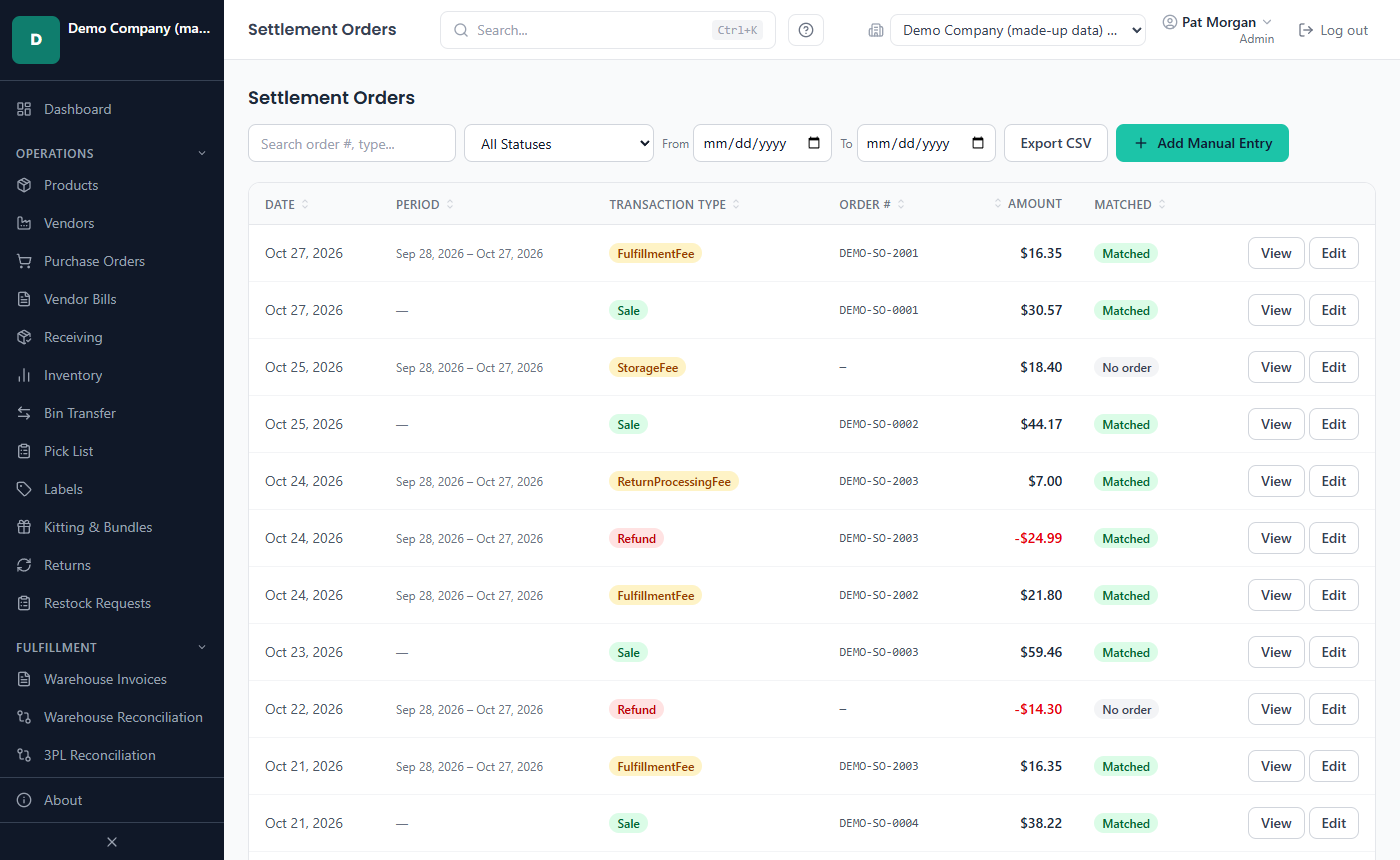1400x860 pixels.
Task: Click Export CSV button
Action: coord(1056,143)
